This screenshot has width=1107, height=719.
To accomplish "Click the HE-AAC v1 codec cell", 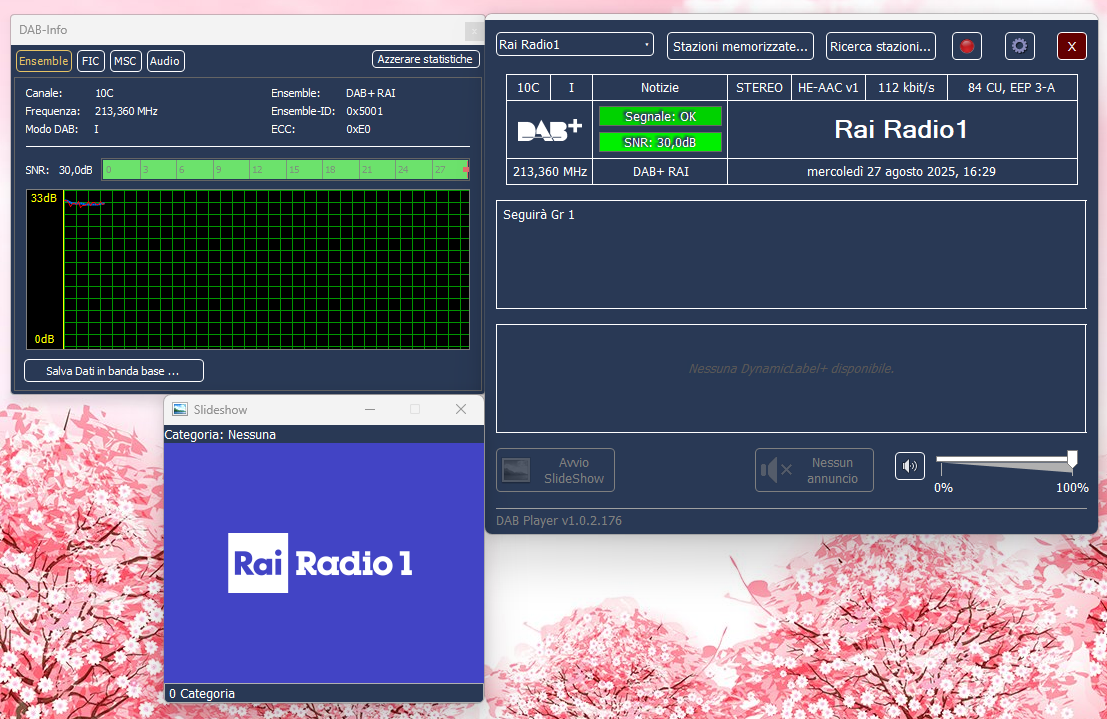I will (828, 88).
